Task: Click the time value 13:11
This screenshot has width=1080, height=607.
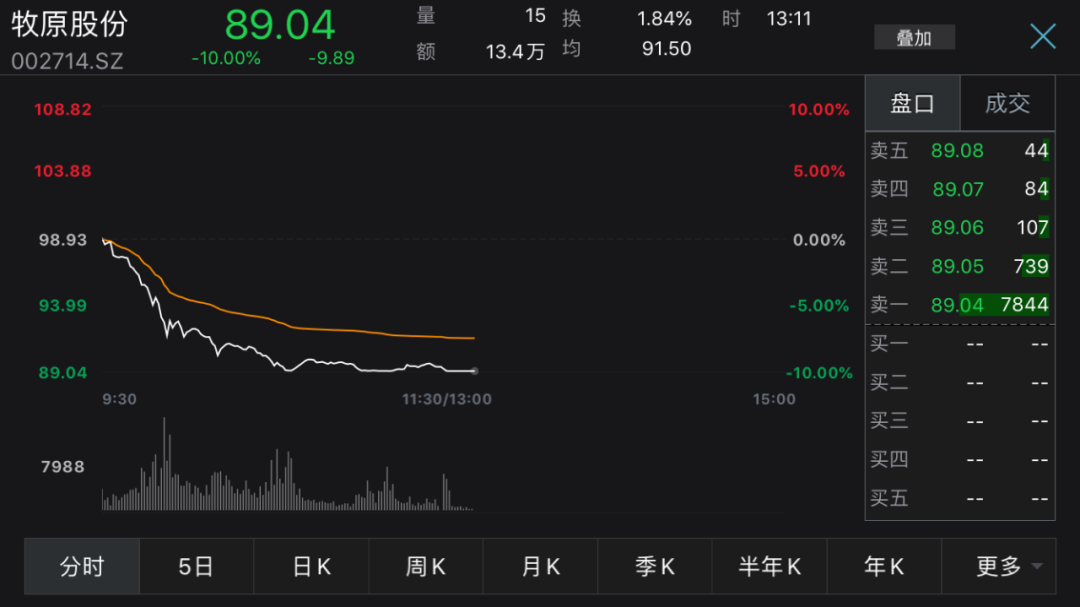Action: [789, 19]
